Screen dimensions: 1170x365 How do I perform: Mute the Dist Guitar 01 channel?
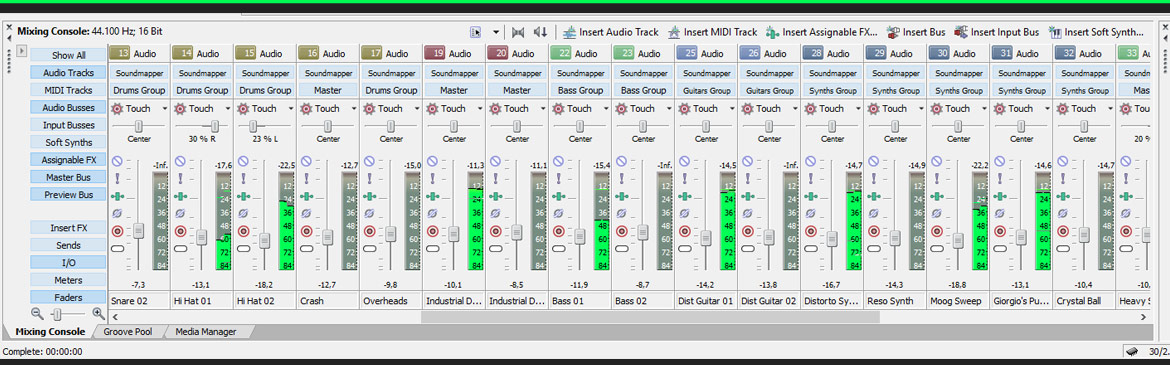(684, 160)
